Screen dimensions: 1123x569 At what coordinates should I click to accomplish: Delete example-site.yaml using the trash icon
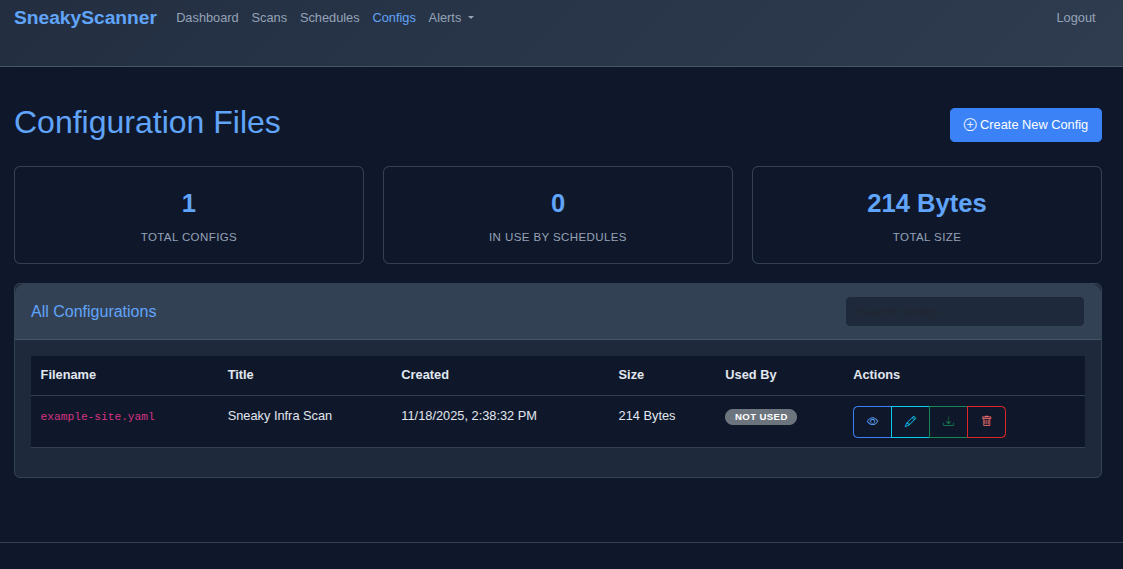click(986, 422)
